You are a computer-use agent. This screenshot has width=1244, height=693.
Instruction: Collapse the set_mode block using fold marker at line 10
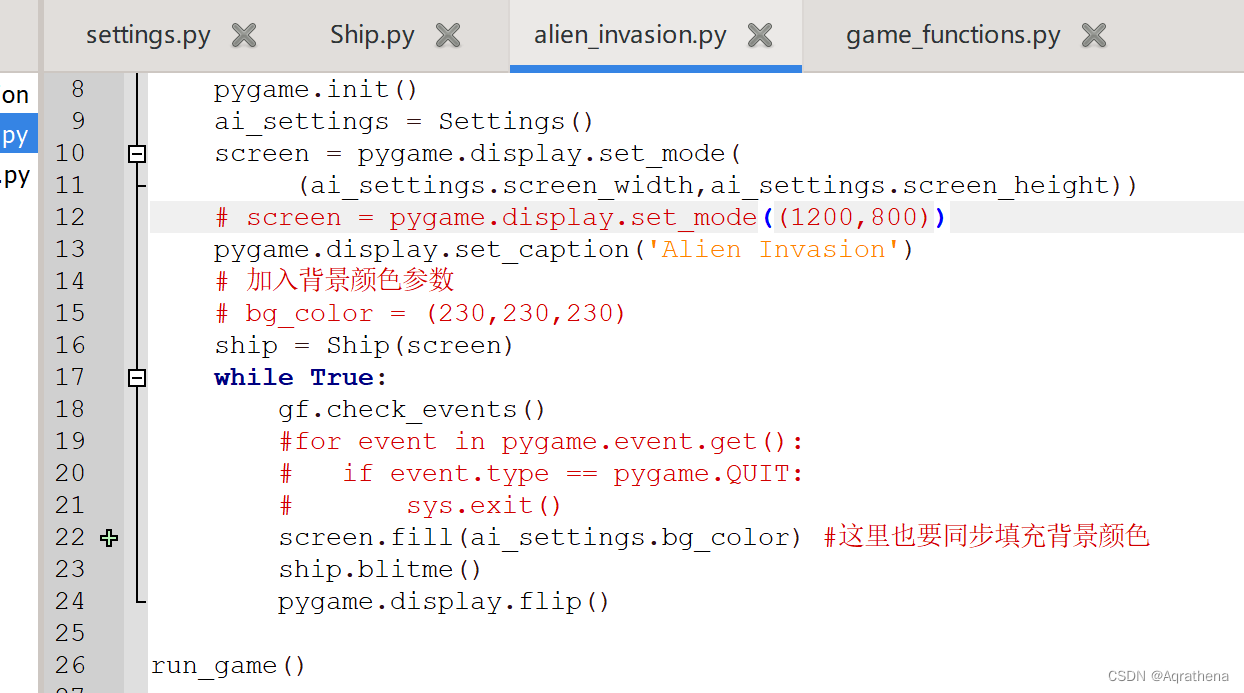coord(136,153)
